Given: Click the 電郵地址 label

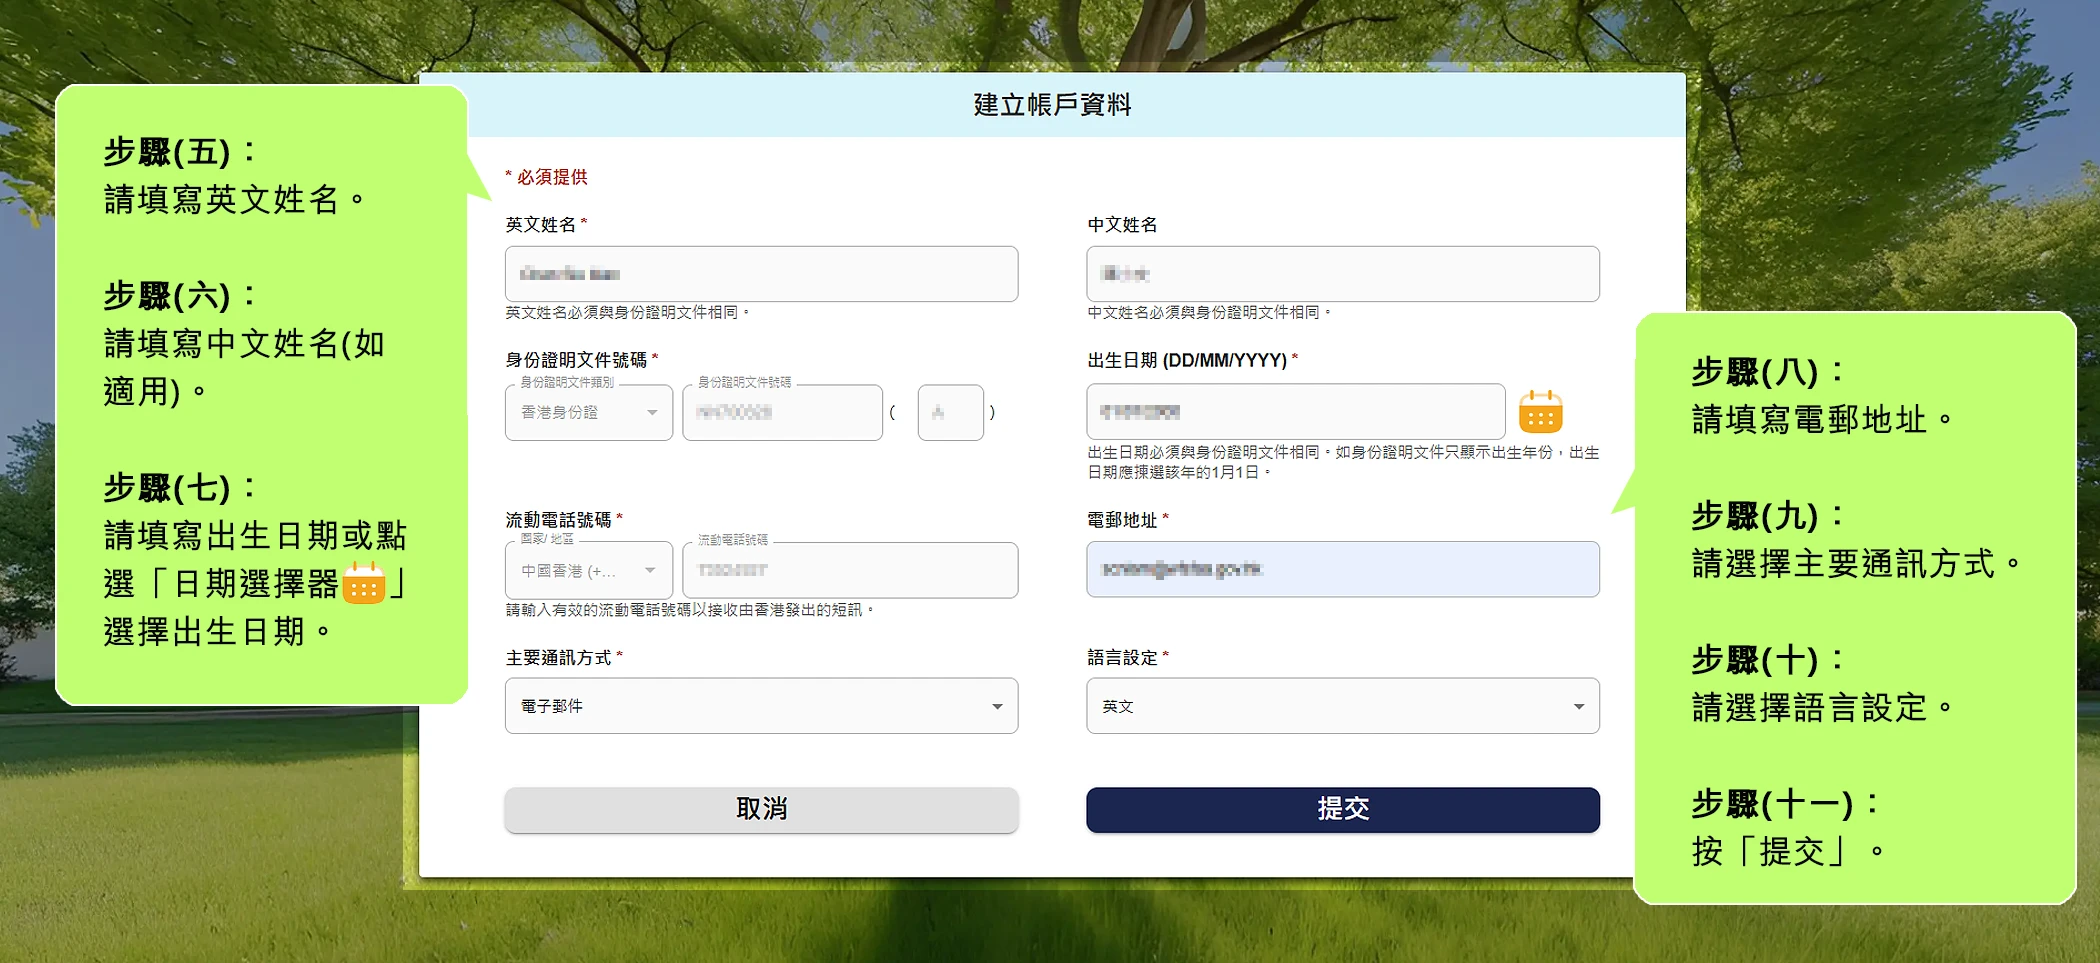Looking at the screenshot, I should click(x=1127, y=520).
